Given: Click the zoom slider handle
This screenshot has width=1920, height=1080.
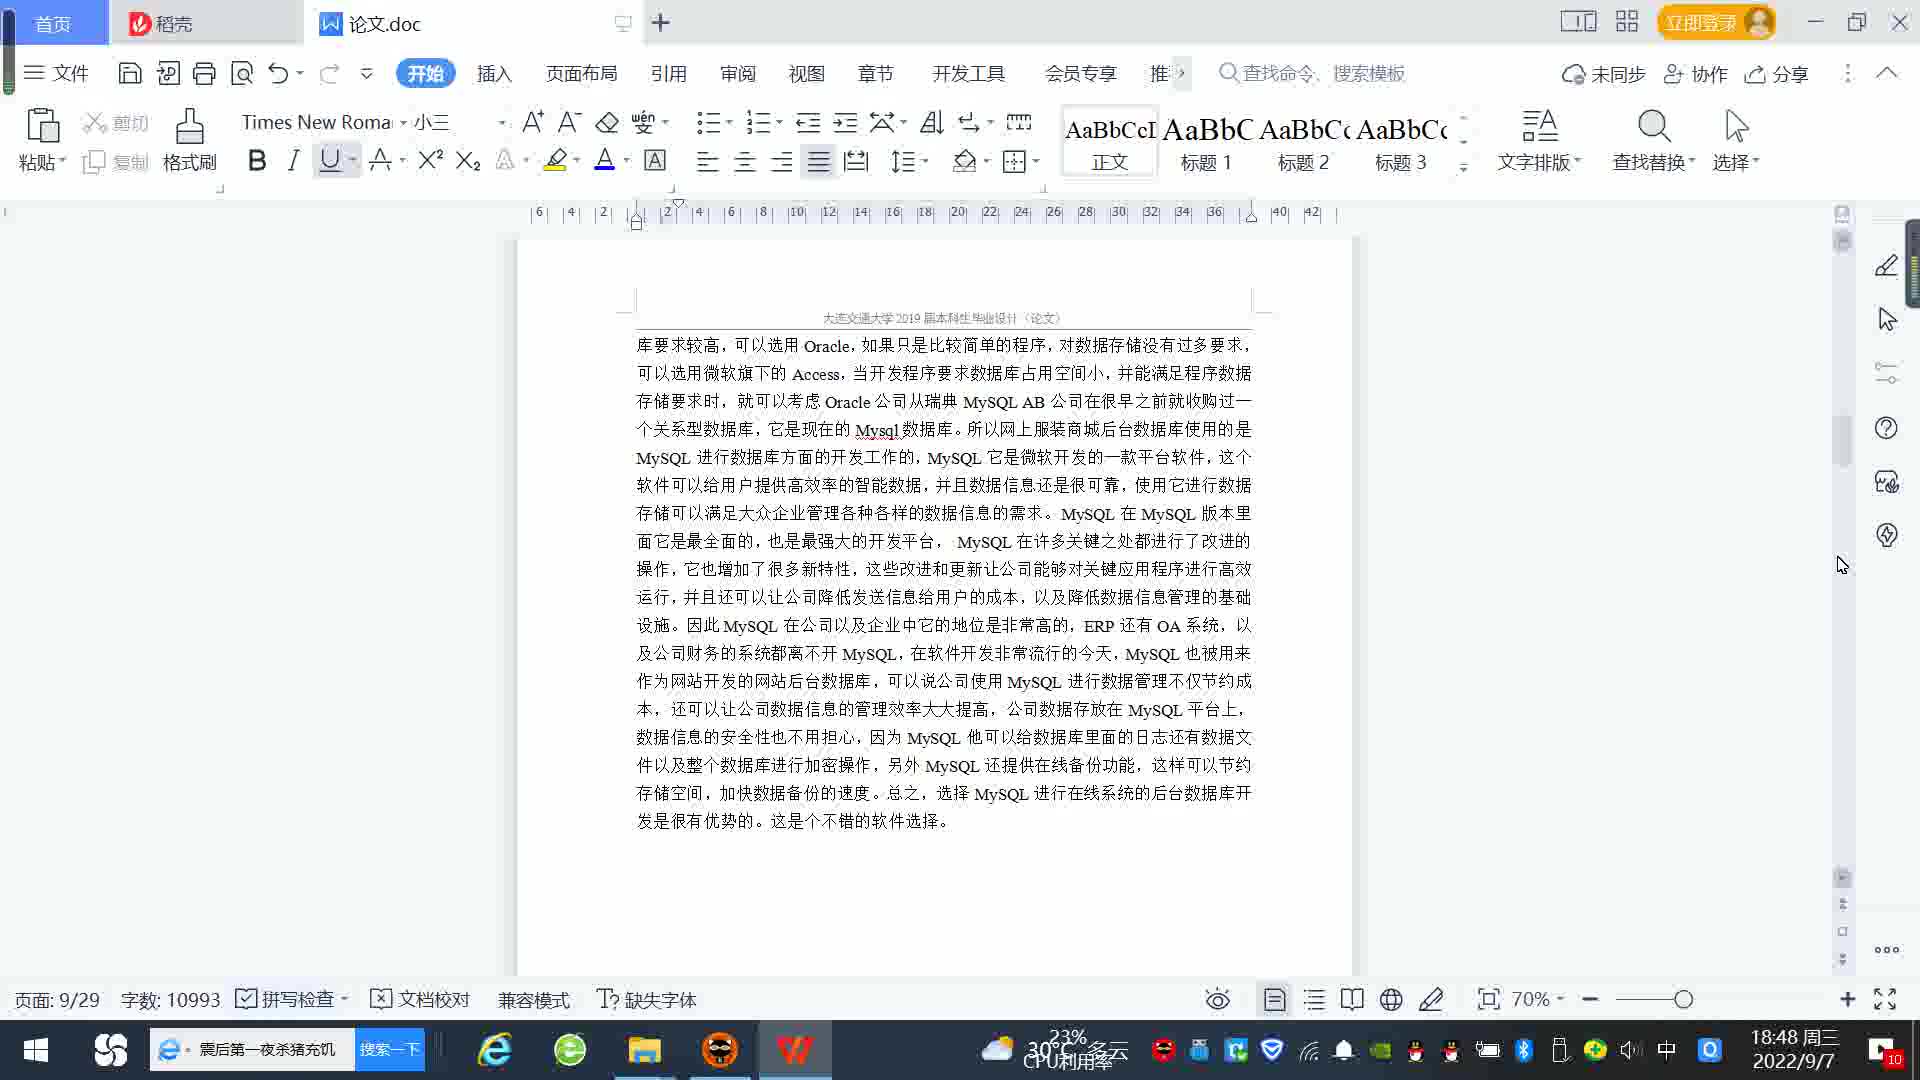Looking at the screenshot, I should (x=1683, y=999).
